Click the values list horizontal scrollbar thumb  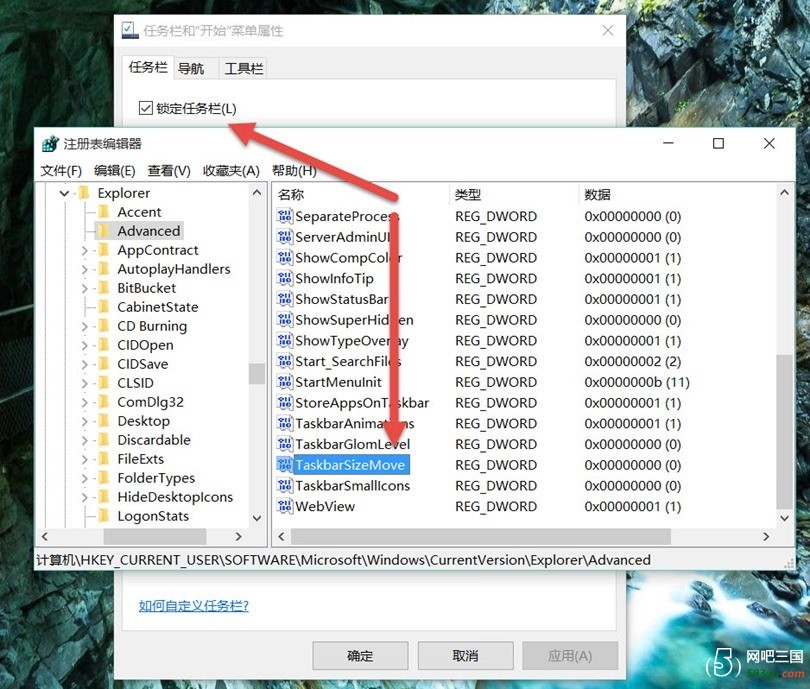[480, 536]
